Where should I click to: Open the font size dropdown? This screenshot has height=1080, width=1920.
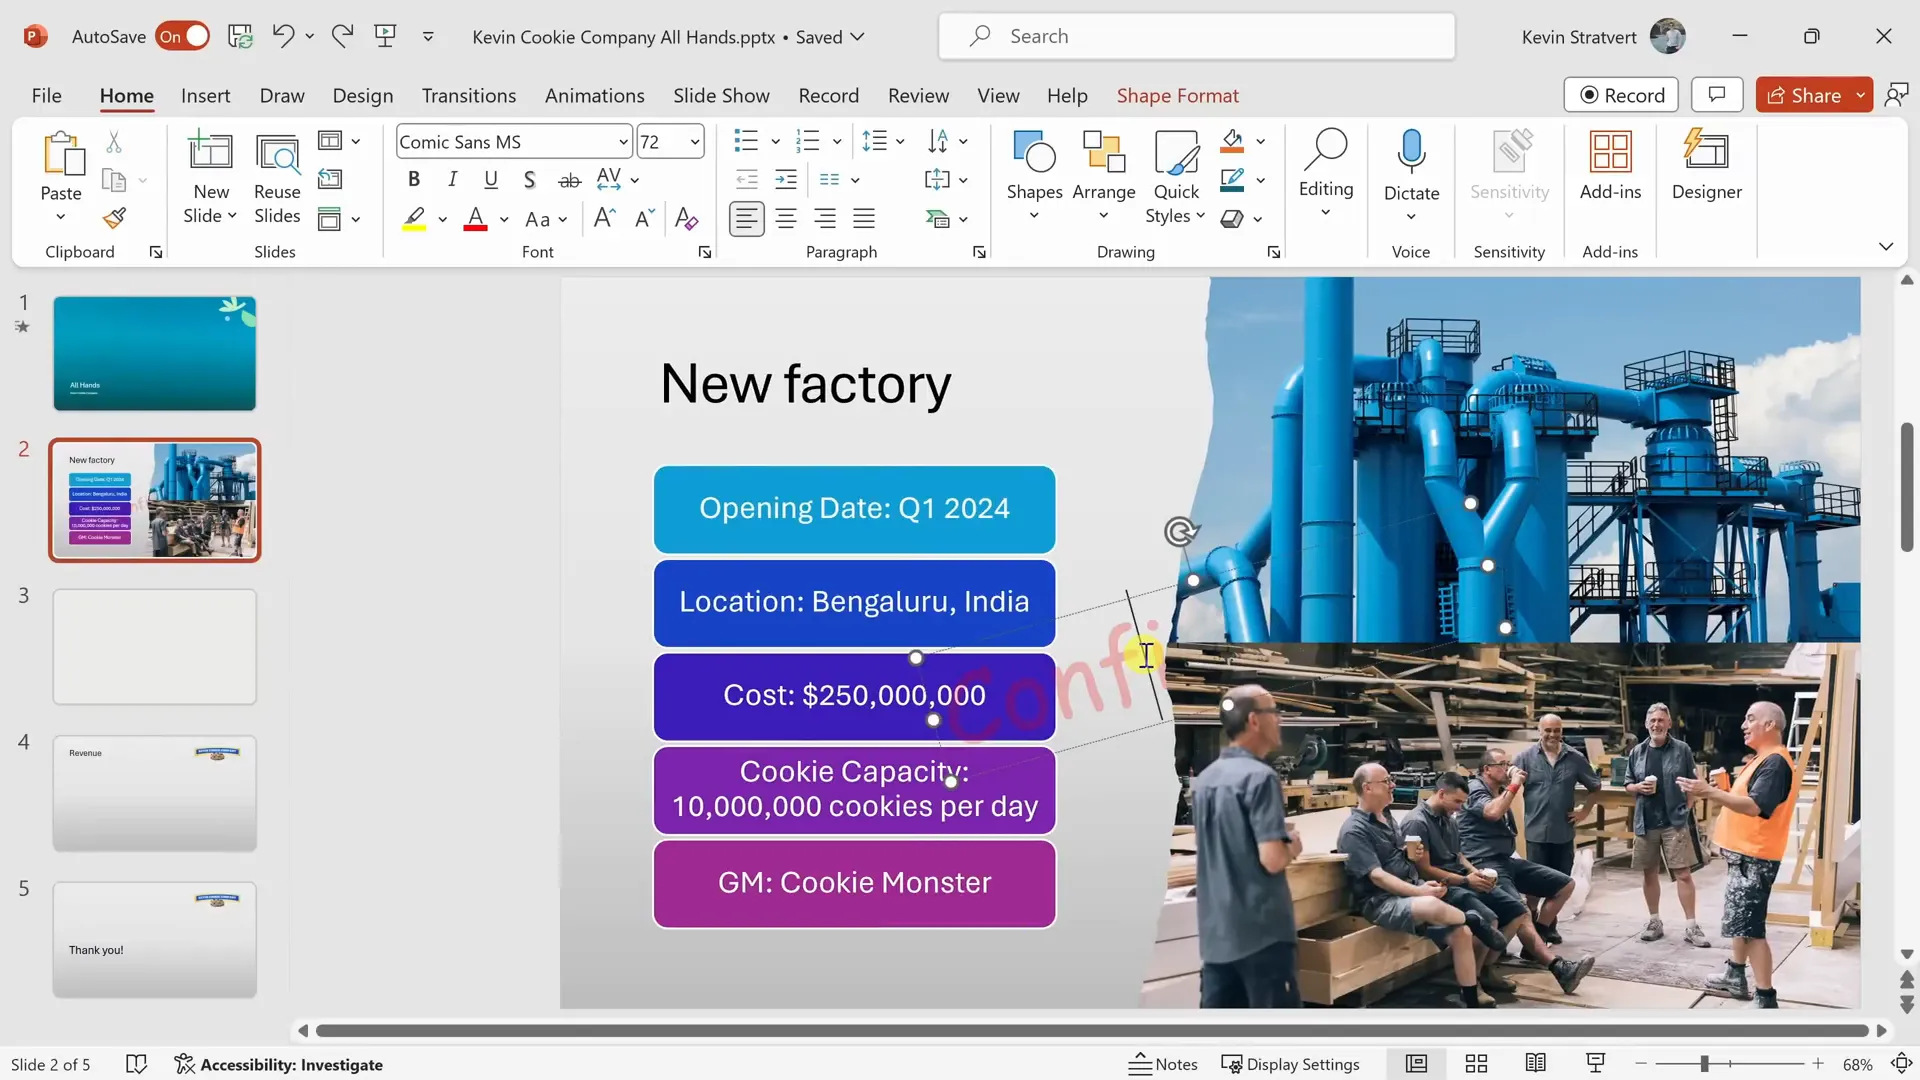pyautogui.click(x=695, y=142)
